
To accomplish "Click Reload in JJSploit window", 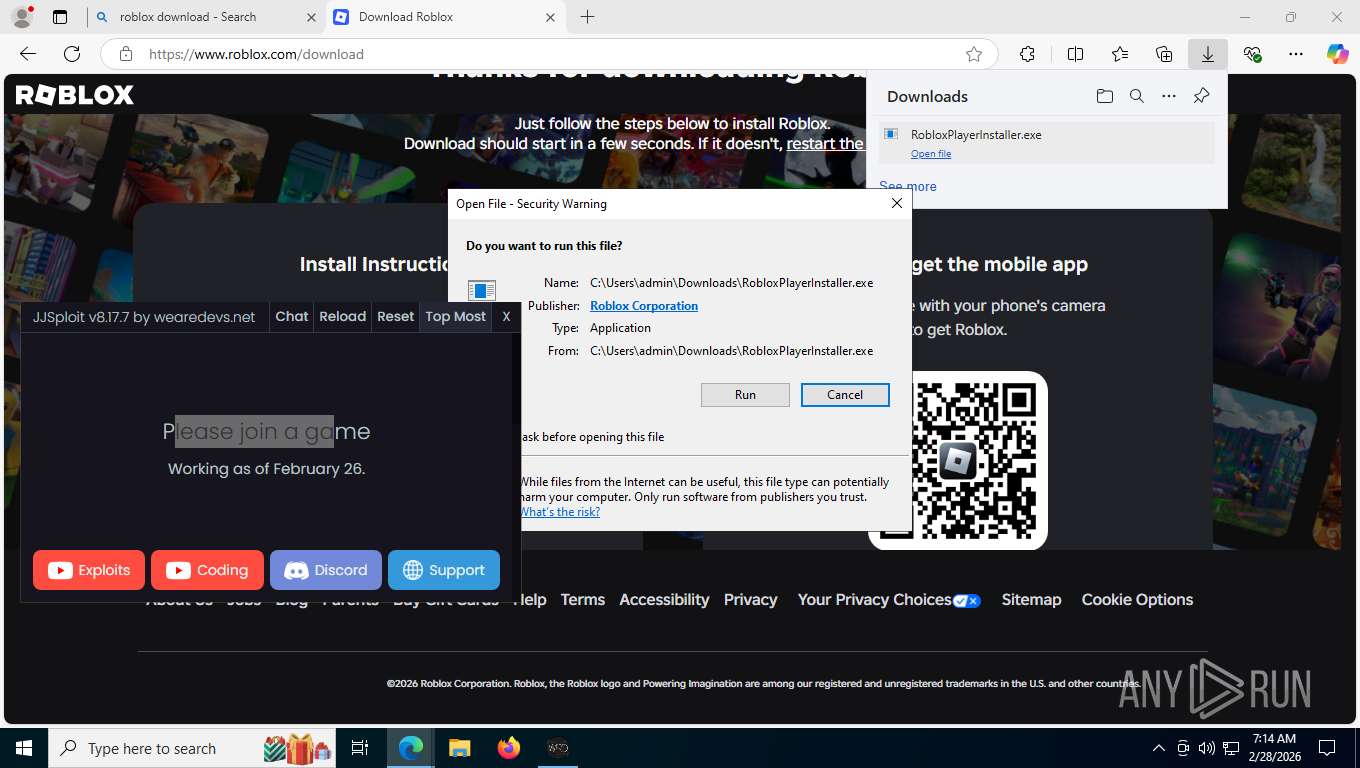I will tap(343, 316).
